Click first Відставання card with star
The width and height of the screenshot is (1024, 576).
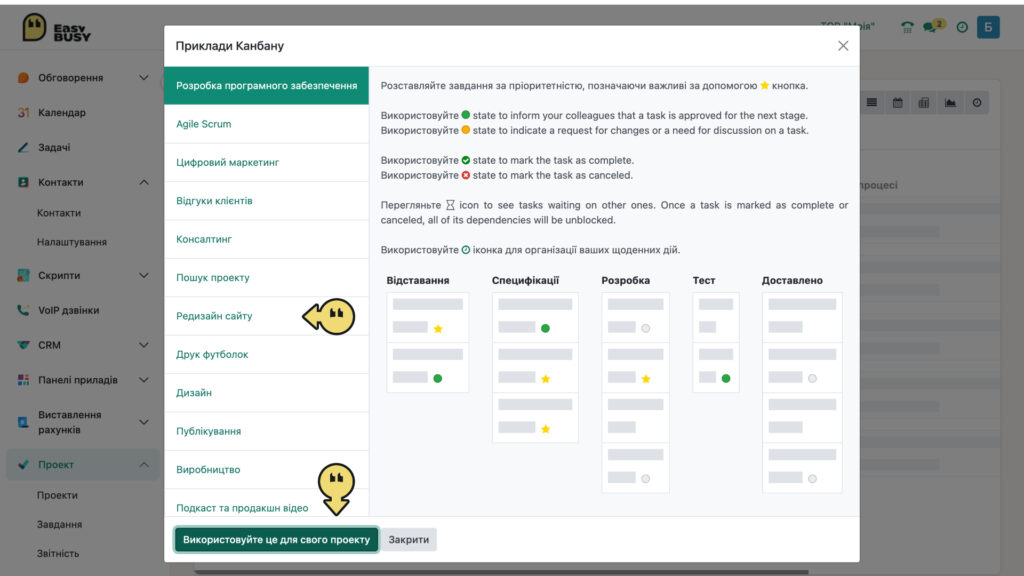(x=428, y=317)
